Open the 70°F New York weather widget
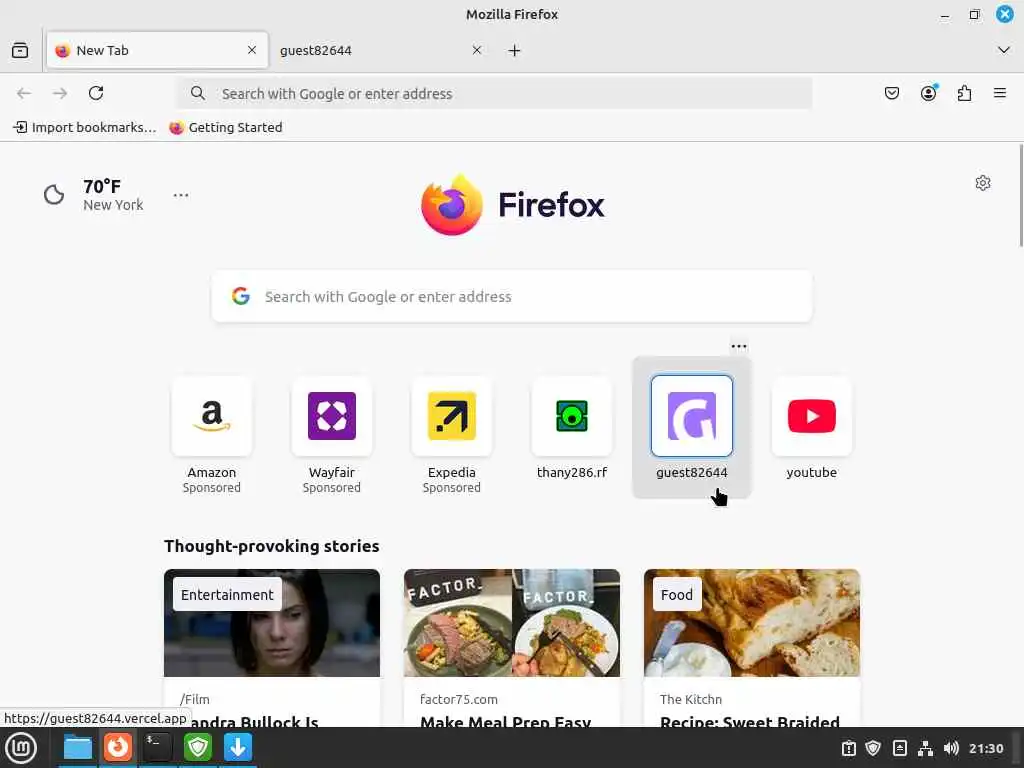Screen dimensions: 1024x768 [93, 195]
